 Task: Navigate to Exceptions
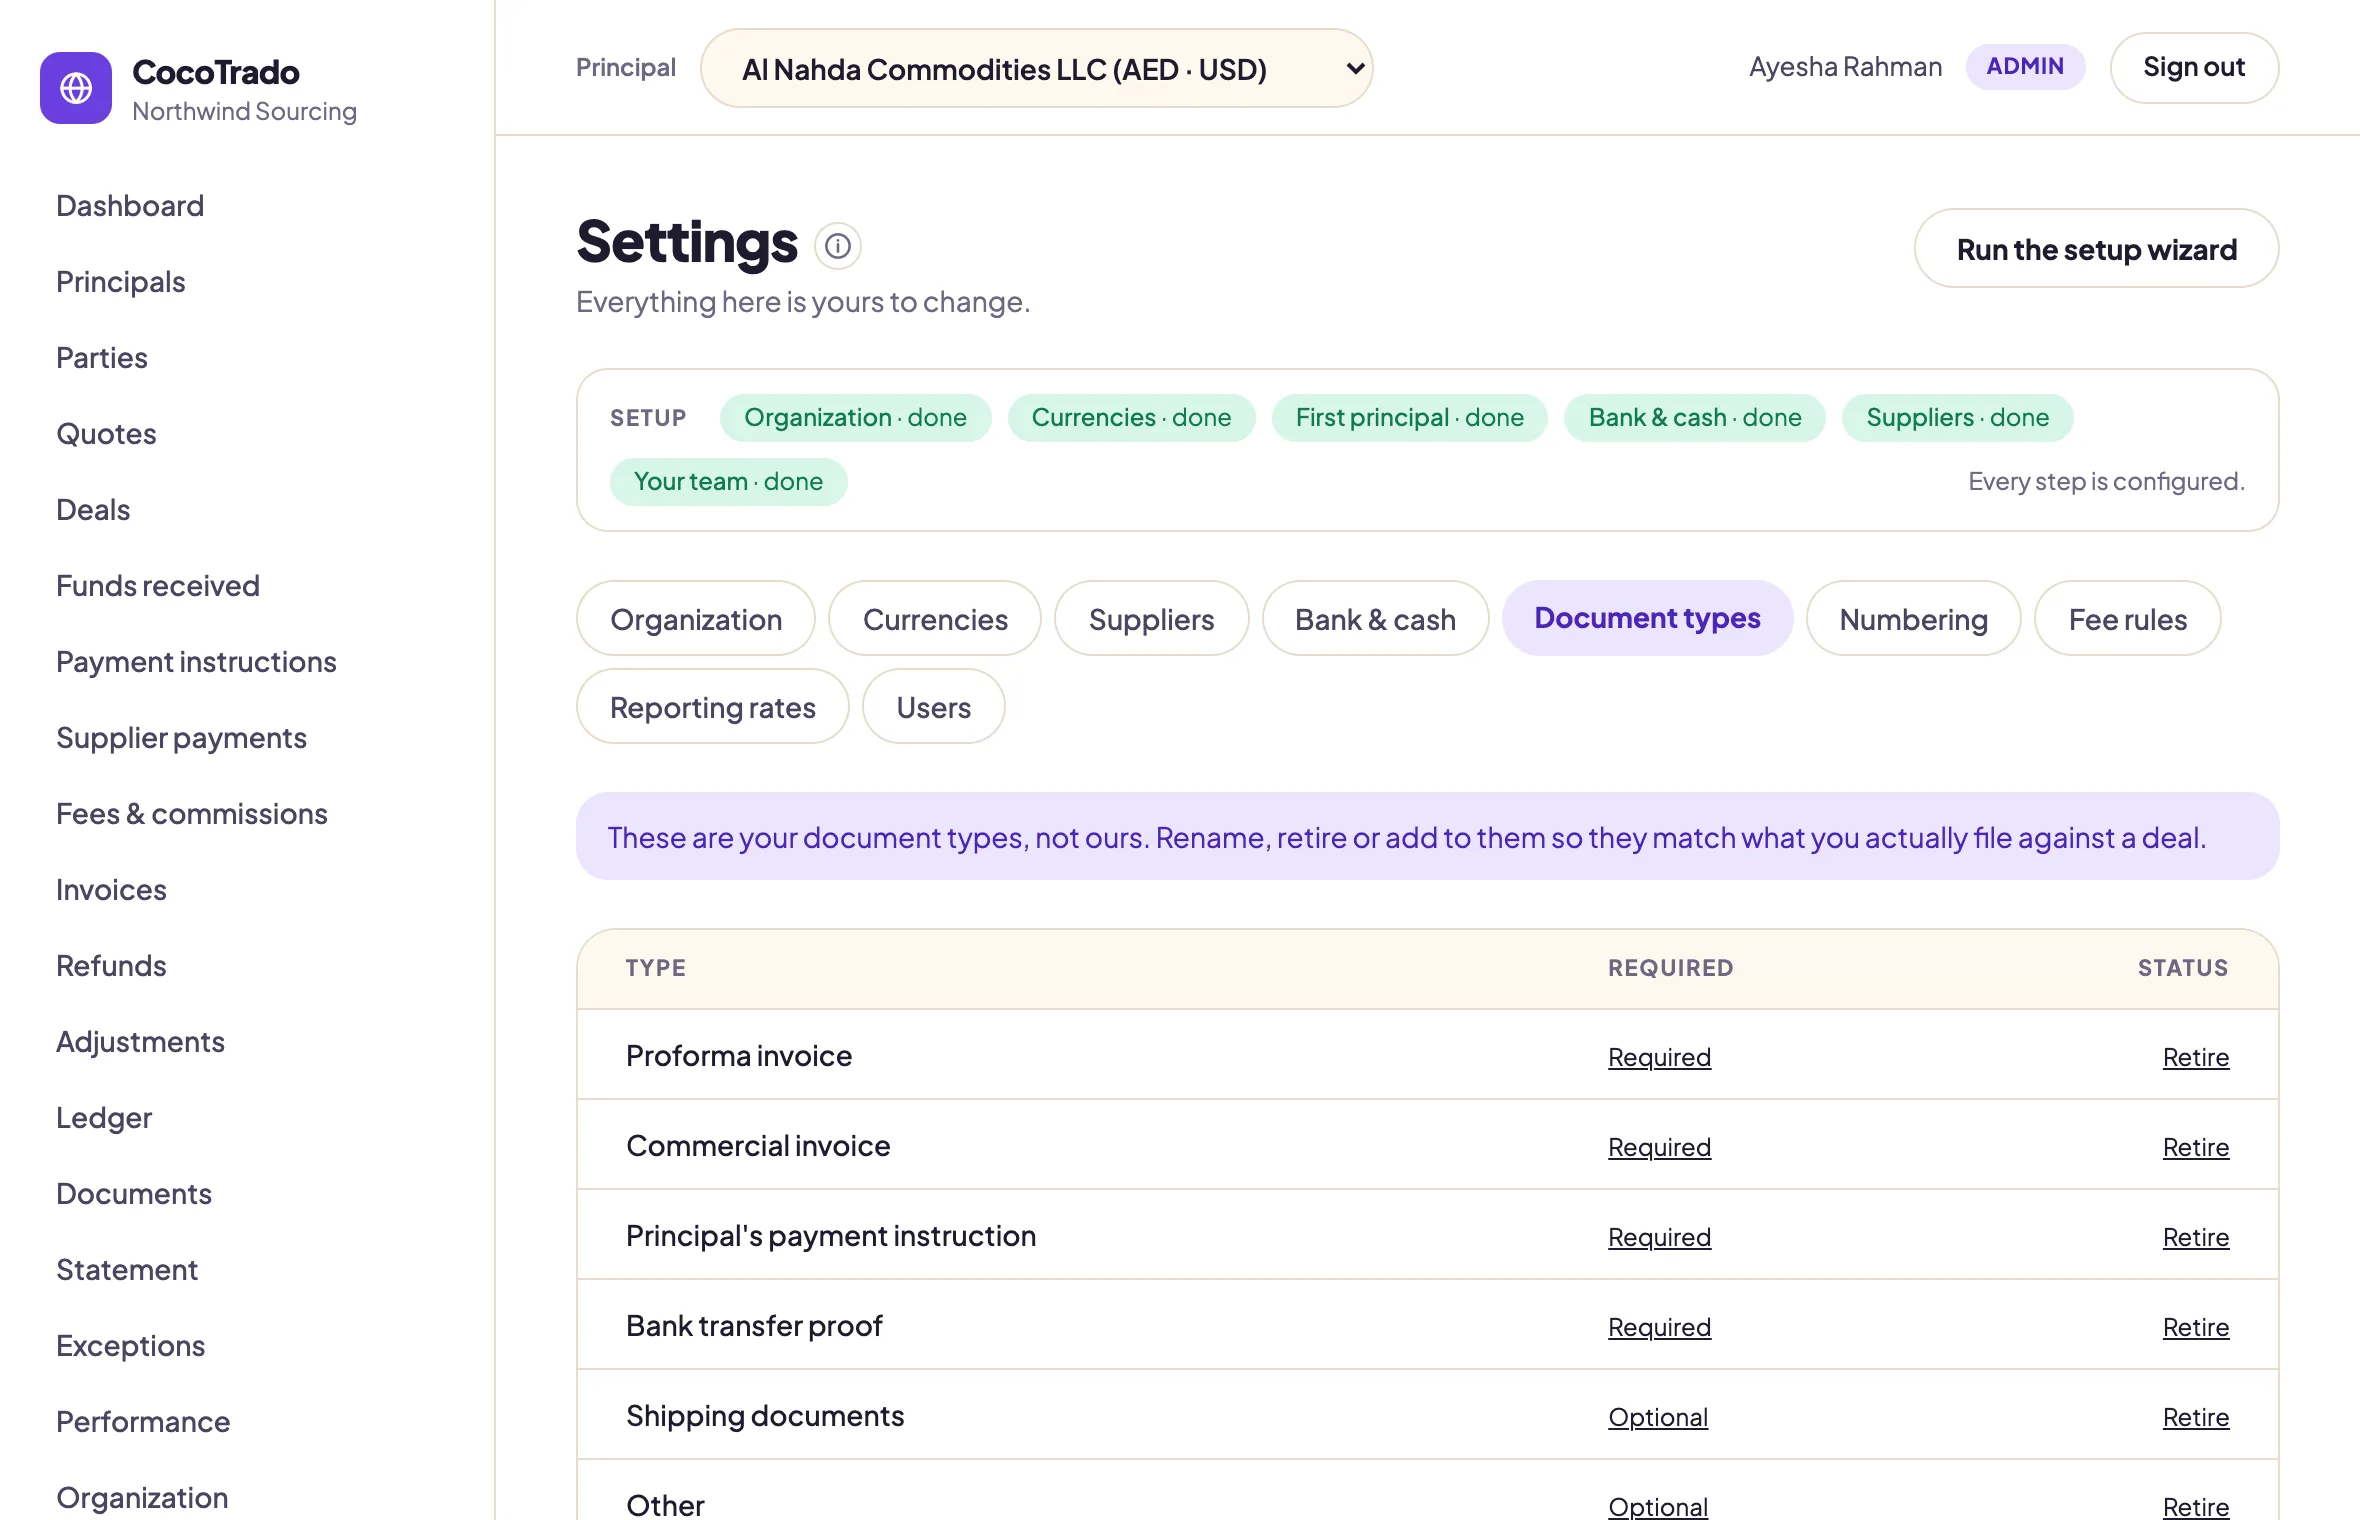(x=130, y=1346)
